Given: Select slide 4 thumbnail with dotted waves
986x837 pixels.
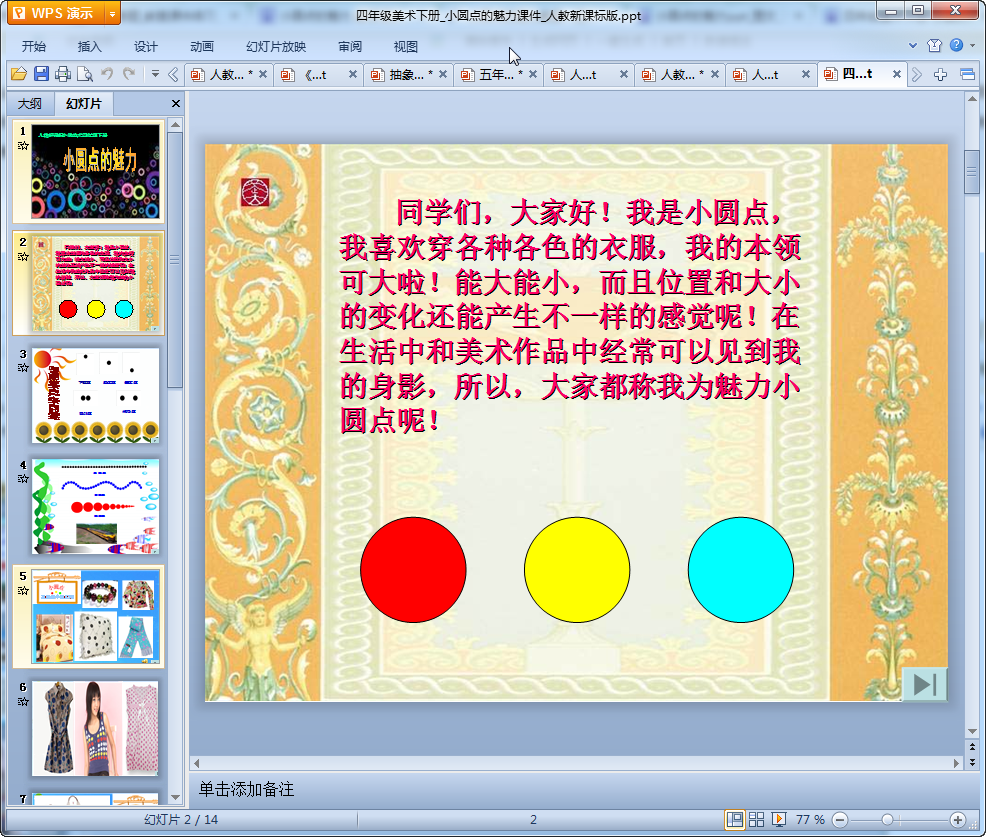Looking at the screenshot, I should tap(96, 506).
